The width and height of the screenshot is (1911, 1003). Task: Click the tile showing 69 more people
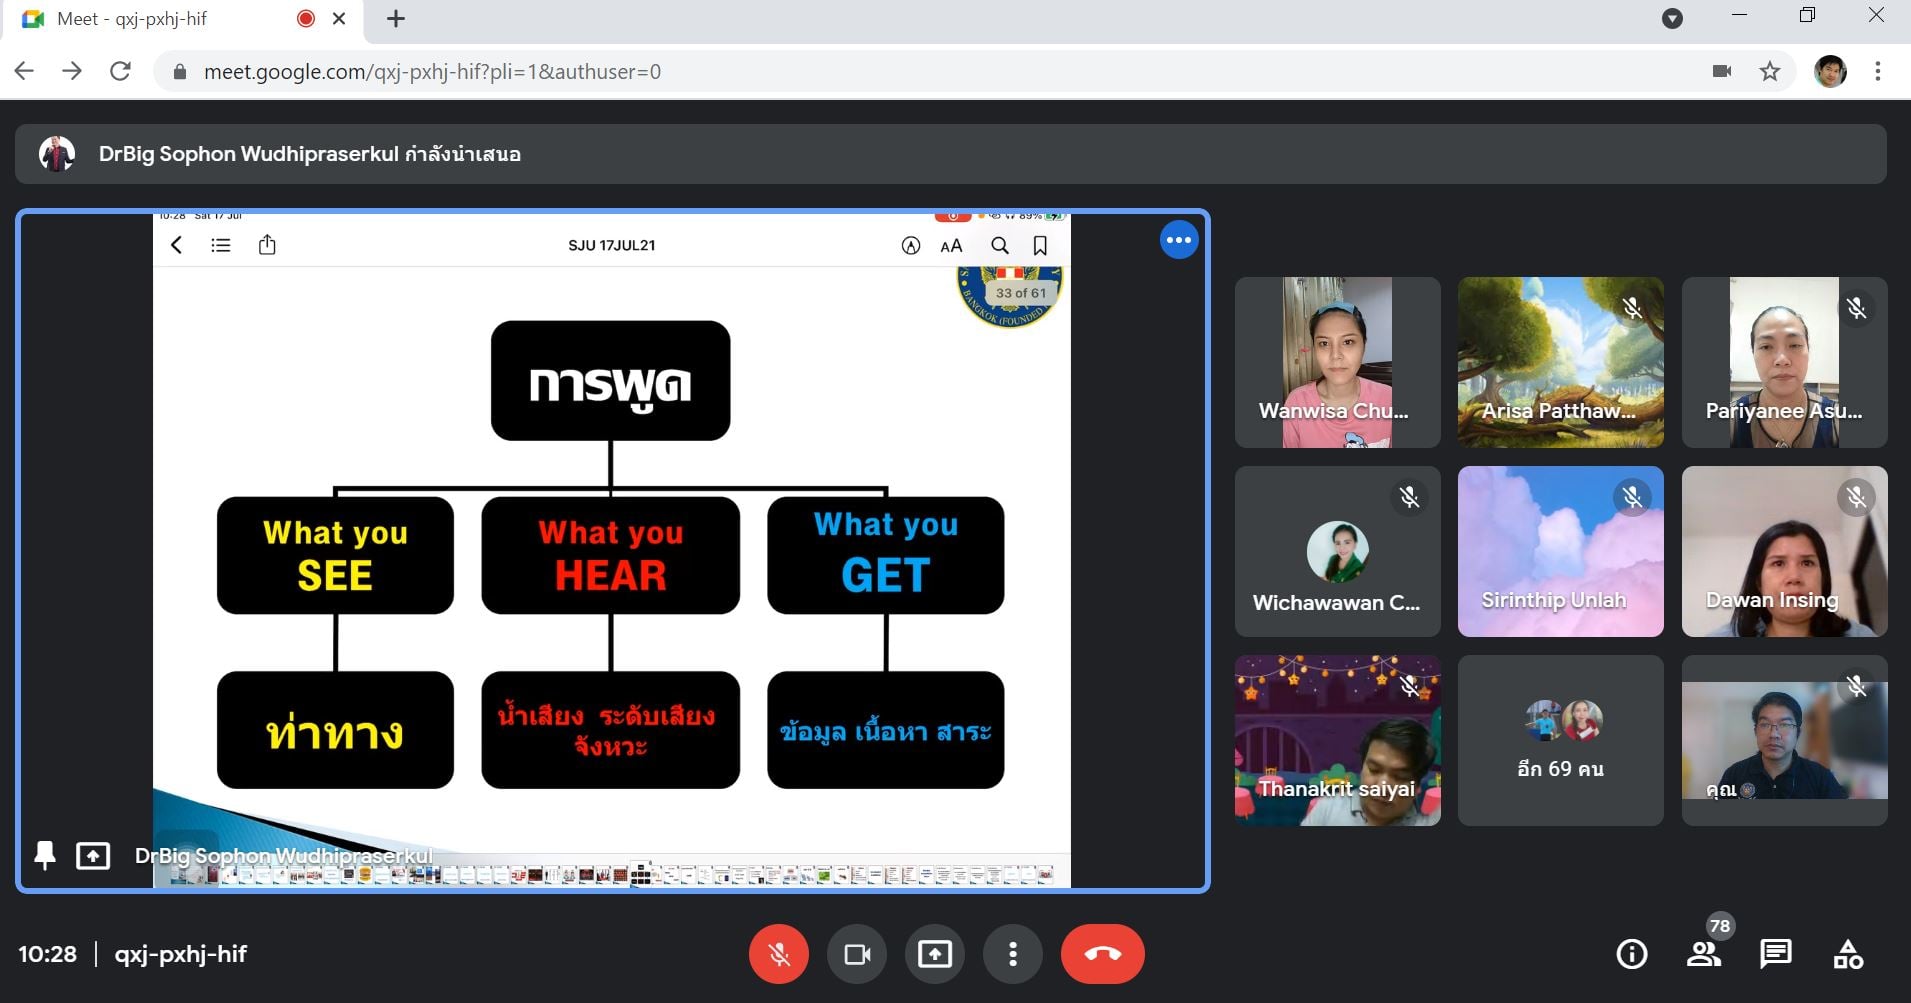coord(1560,741)
